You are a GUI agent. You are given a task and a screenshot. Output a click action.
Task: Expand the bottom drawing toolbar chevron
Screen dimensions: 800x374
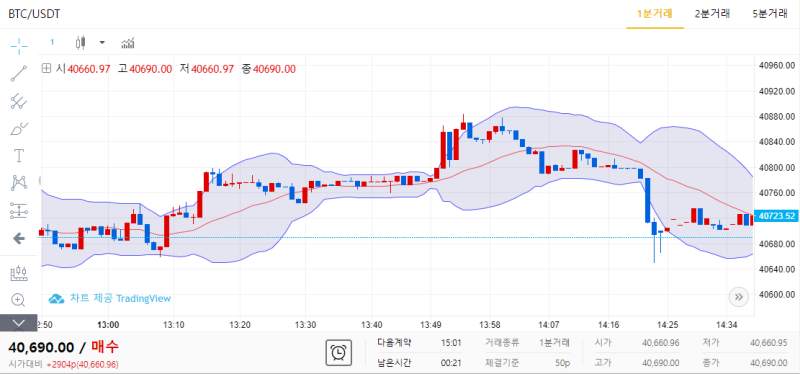click(x=19, y=323)
